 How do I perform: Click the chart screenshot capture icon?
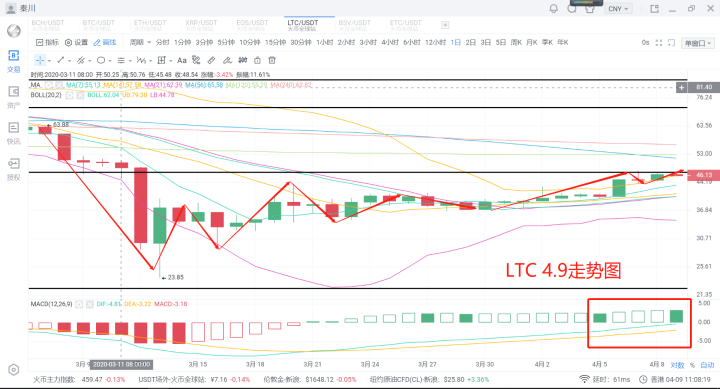point(671,43)
